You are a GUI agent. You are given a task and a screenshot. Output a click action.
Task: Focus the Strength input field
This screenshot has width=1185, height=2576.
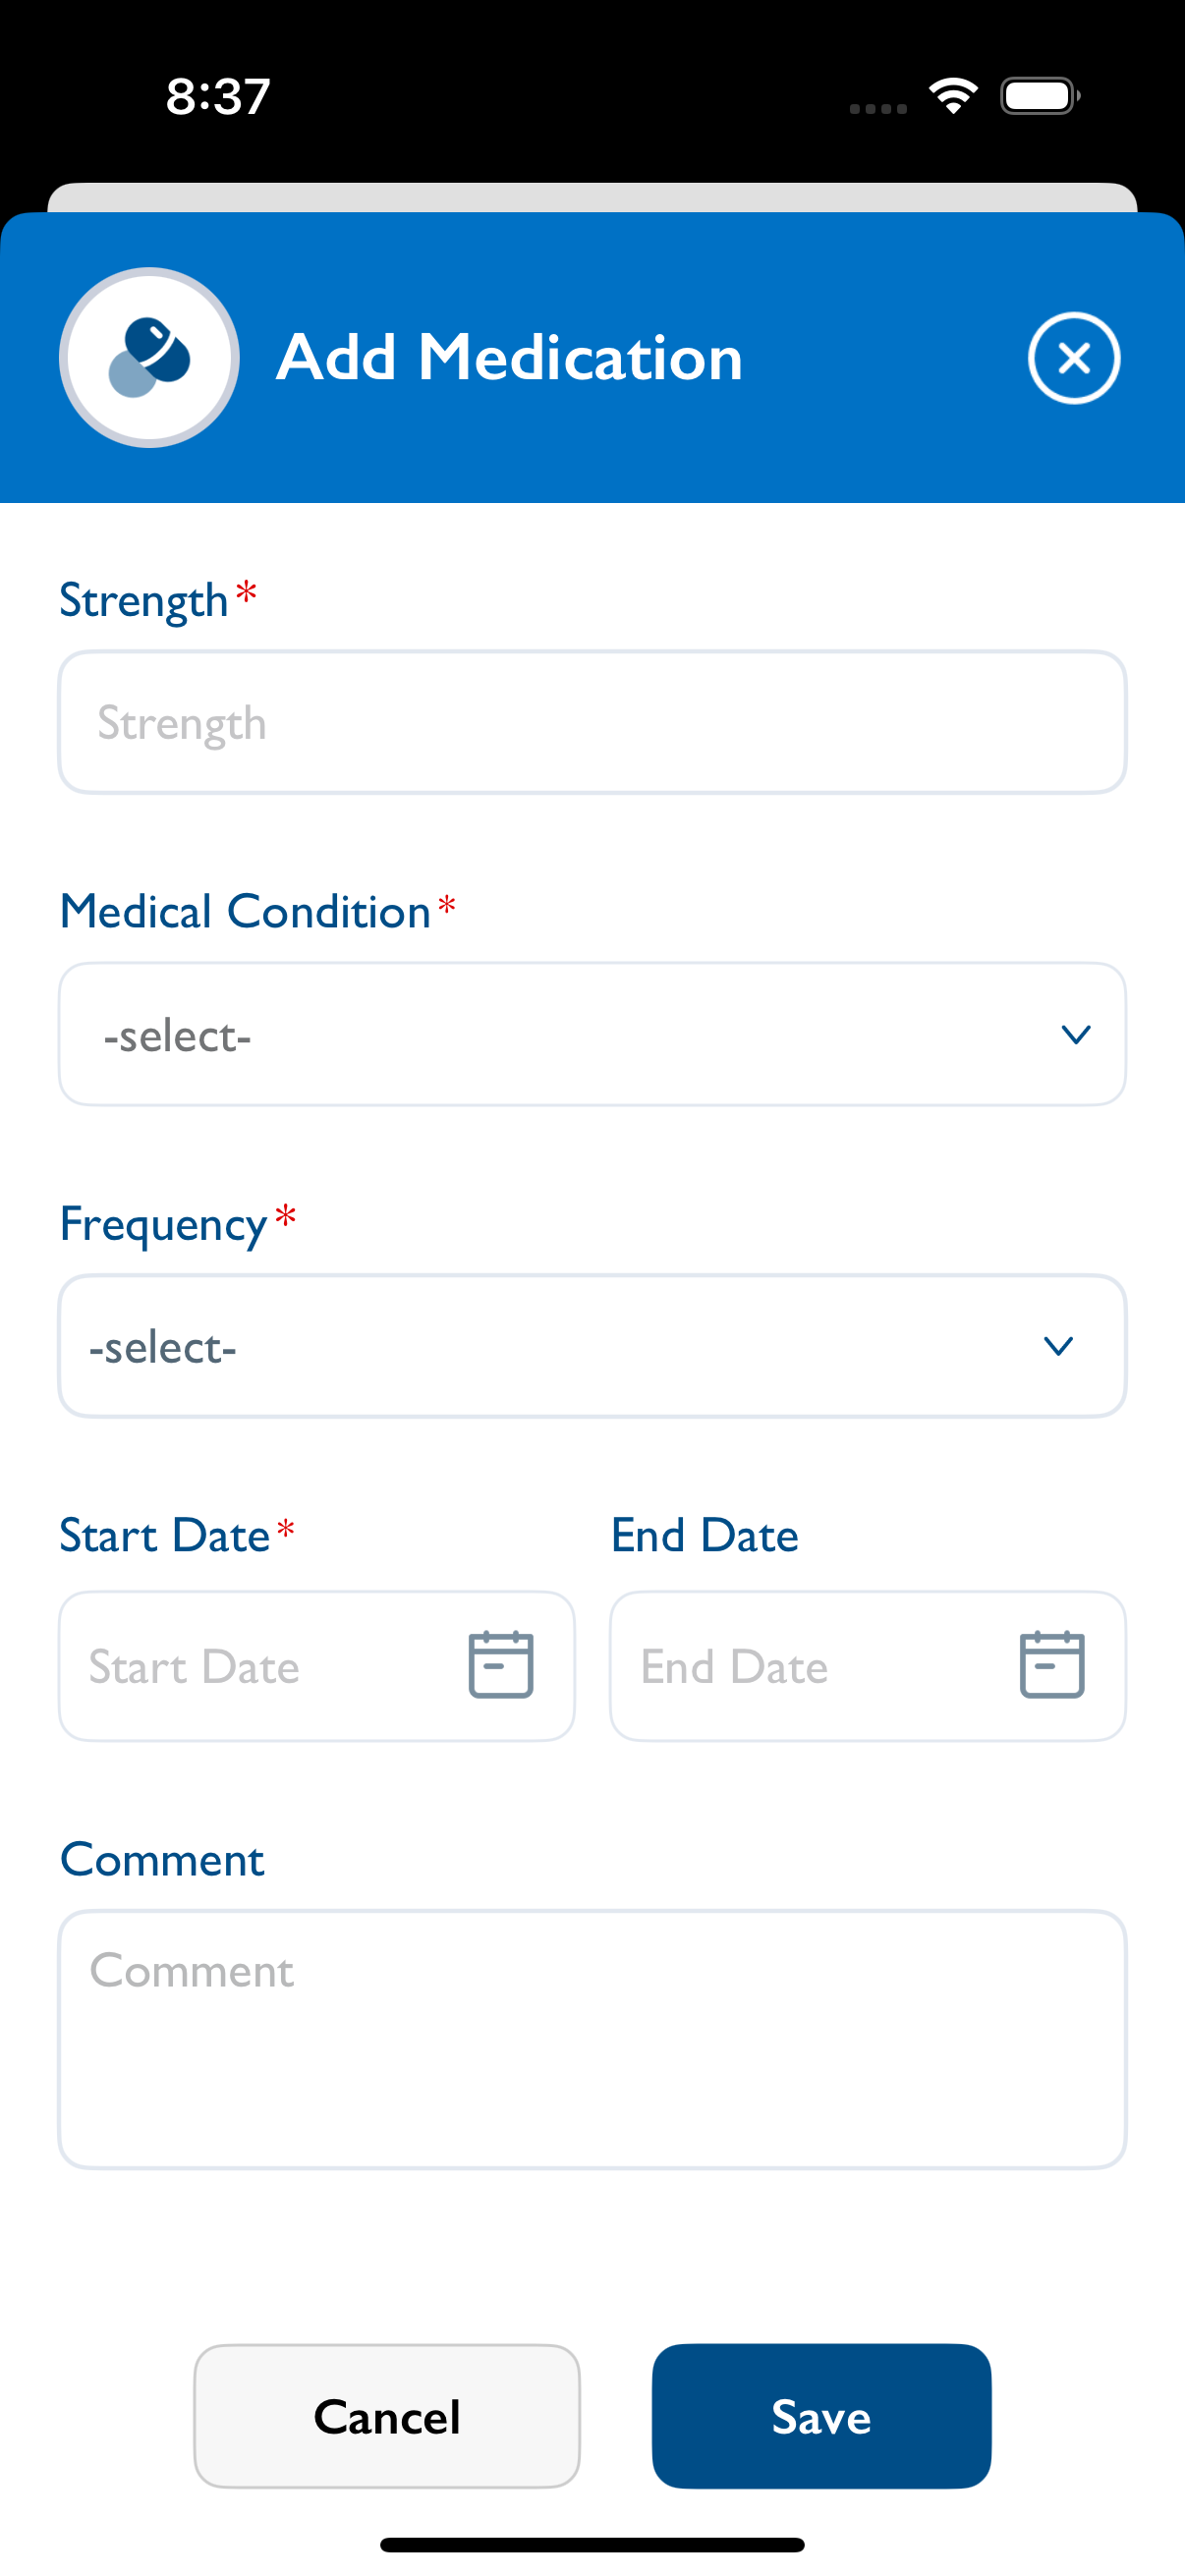coord(592,722)
